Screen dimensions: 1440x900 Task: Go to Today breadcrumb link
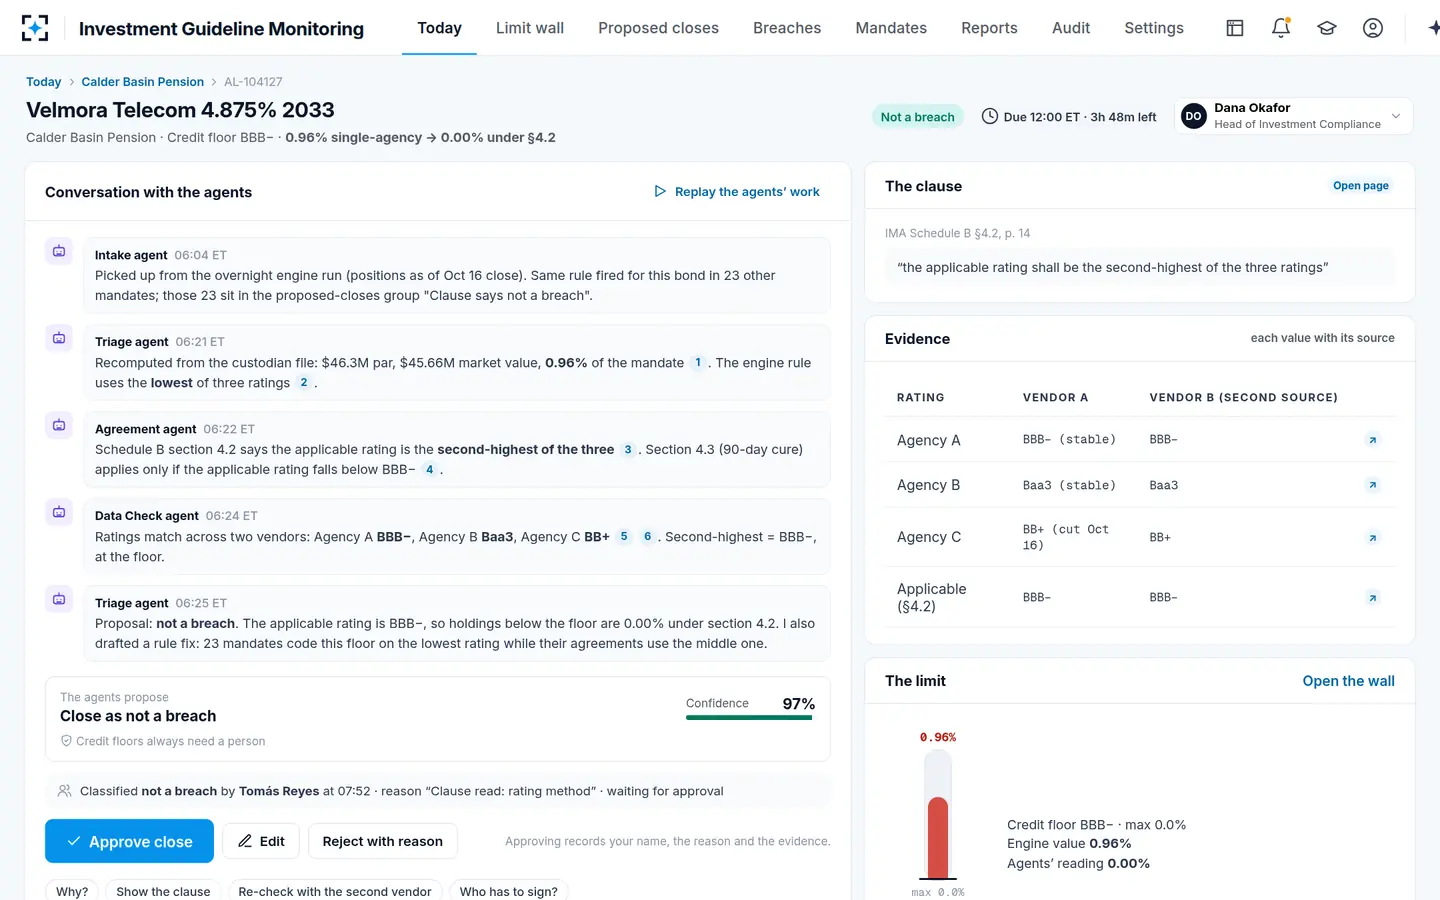[43, 82]
